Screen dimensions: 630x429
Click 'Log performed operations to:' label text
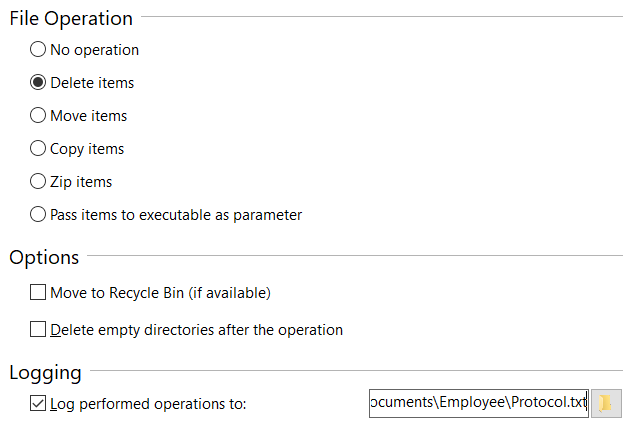[148, 404]
